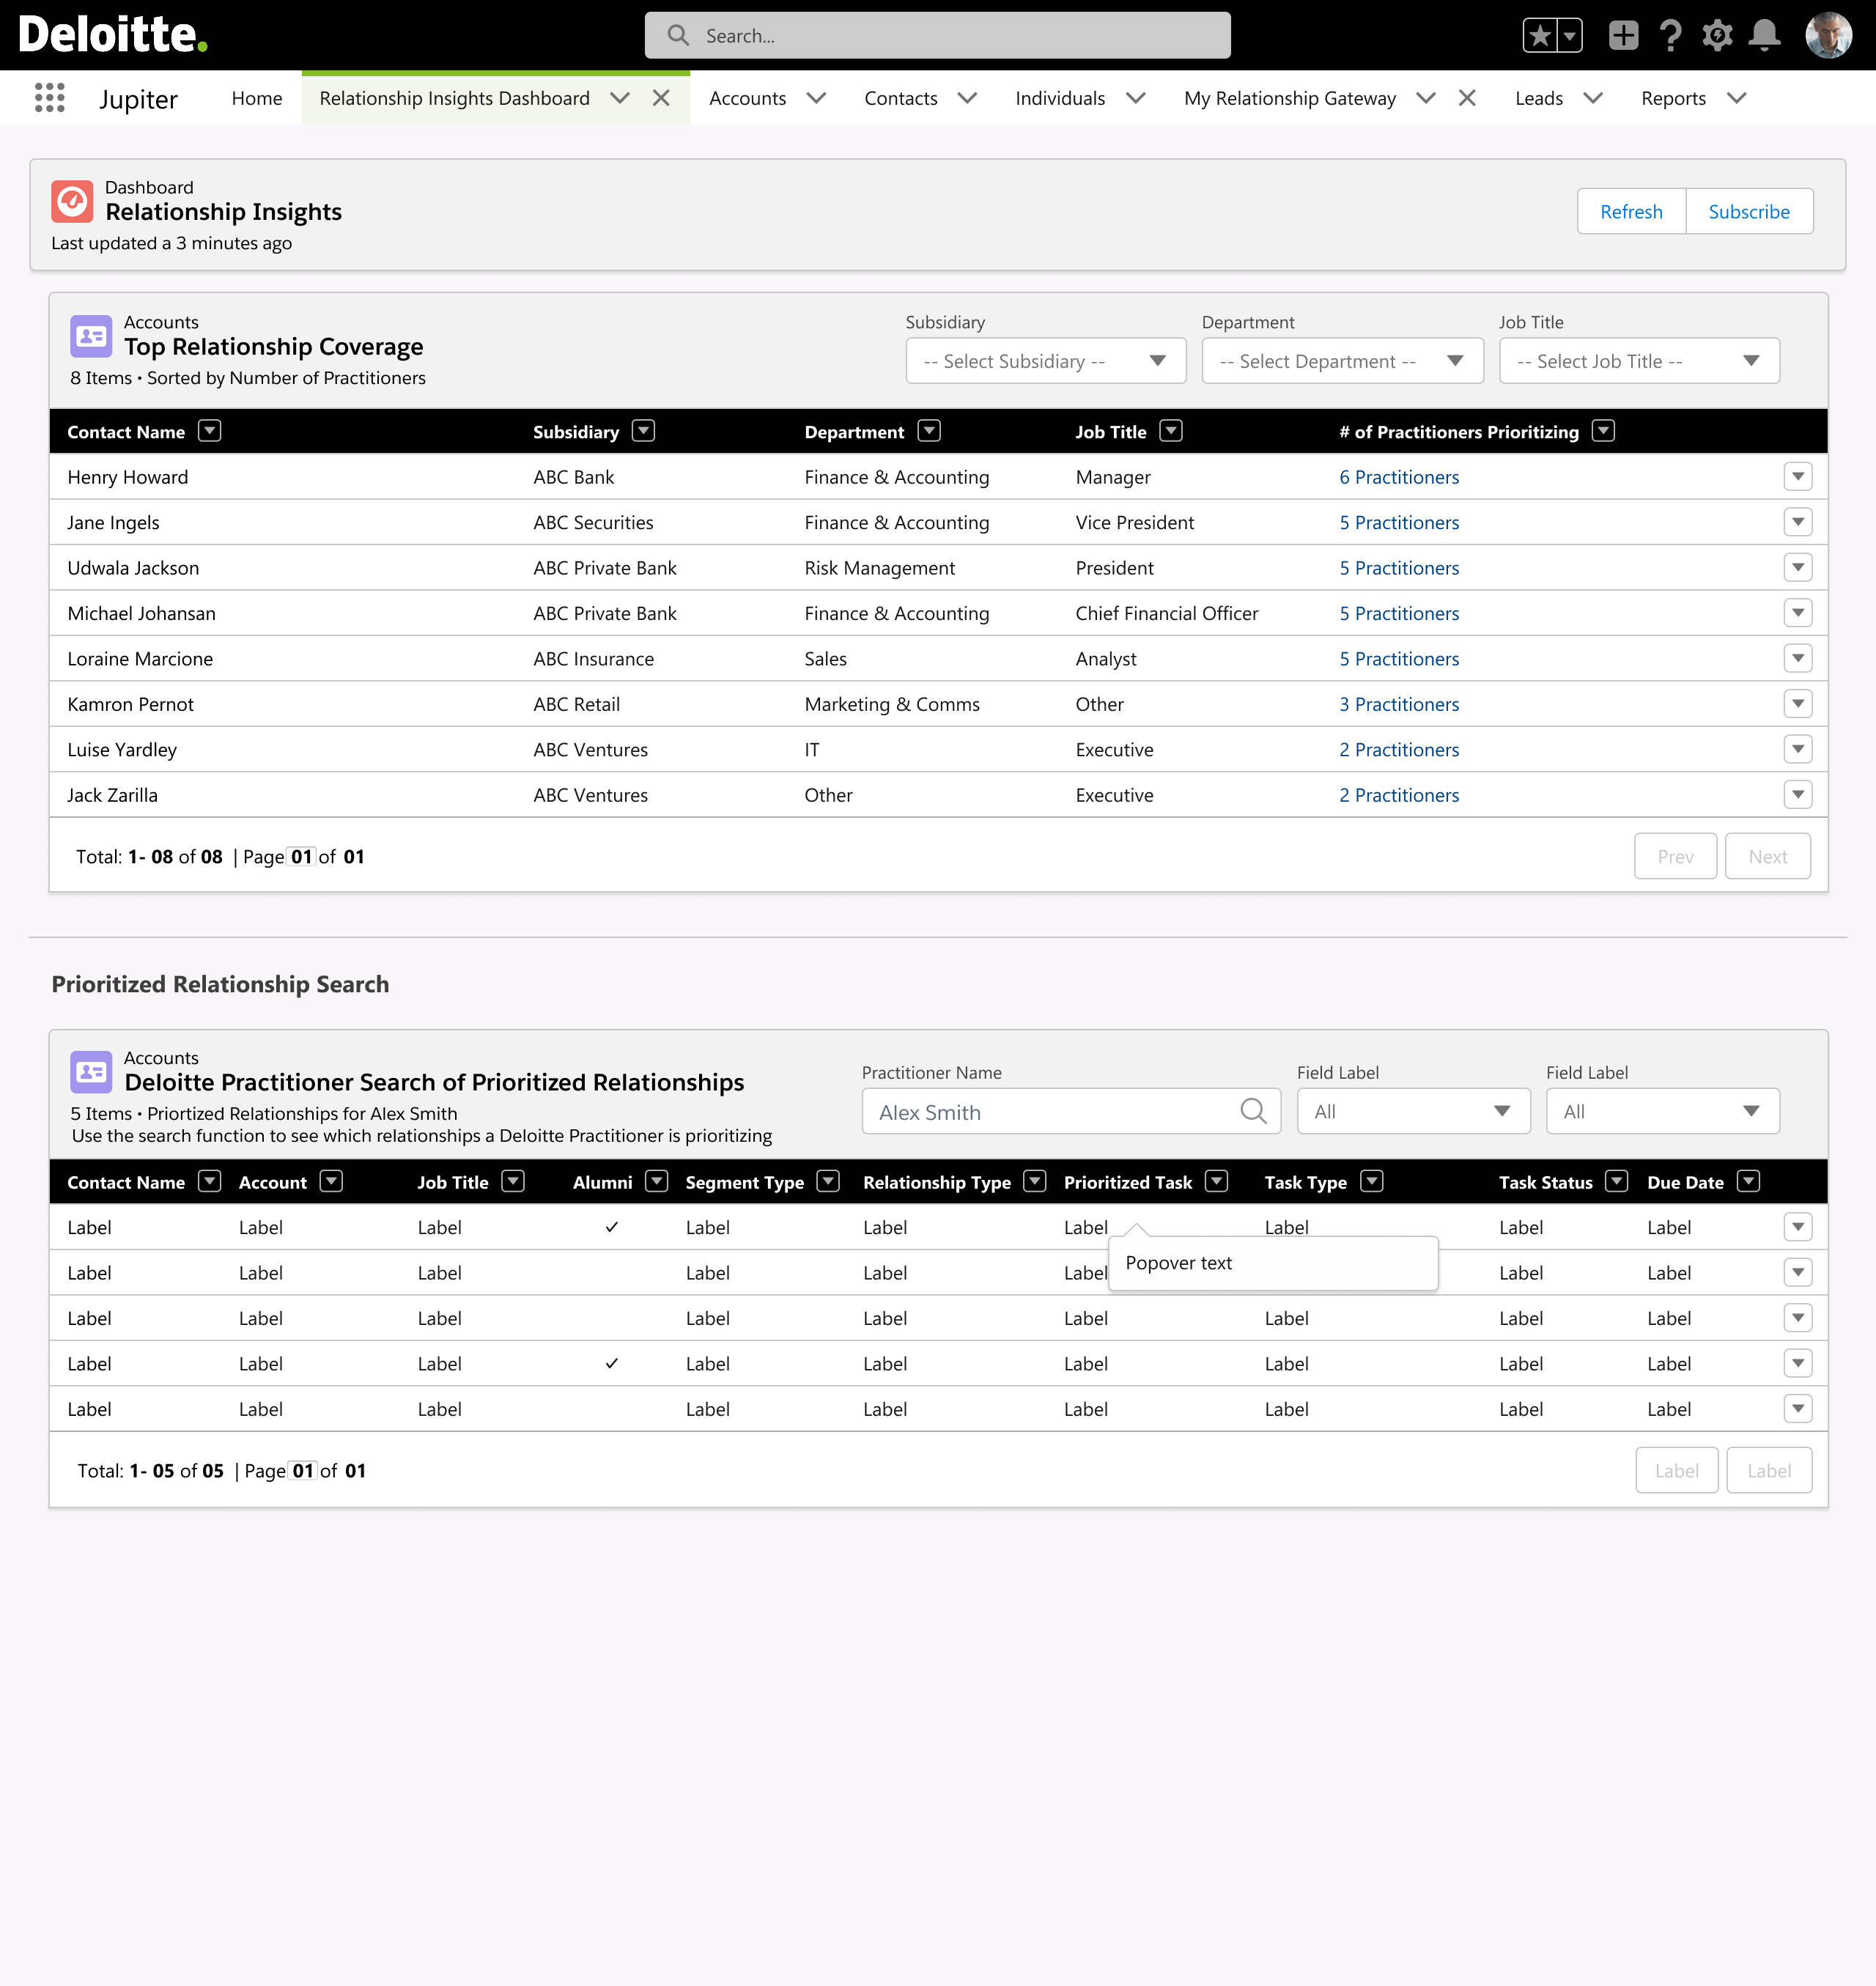Switch to the Accounts tab
Image resolution: width=1876 pixels, height=1986 pixels.
(x=747, y=98)
